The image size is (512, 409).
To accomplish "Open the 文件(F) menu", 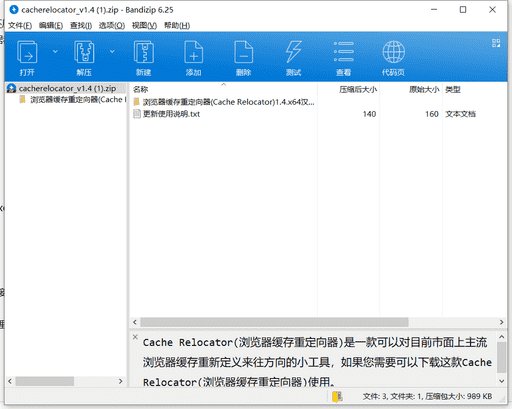I will tap(20, 25).
